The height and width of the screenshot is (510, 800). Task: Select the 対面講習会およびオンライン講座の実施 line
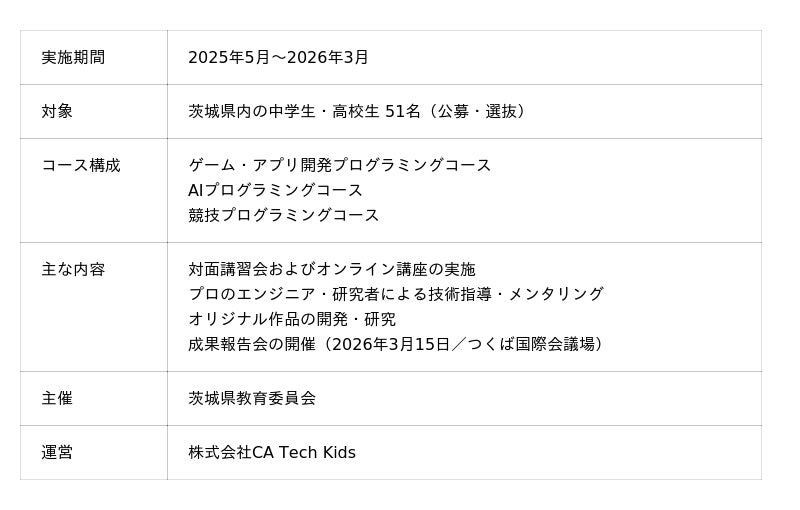pos(332,270)
